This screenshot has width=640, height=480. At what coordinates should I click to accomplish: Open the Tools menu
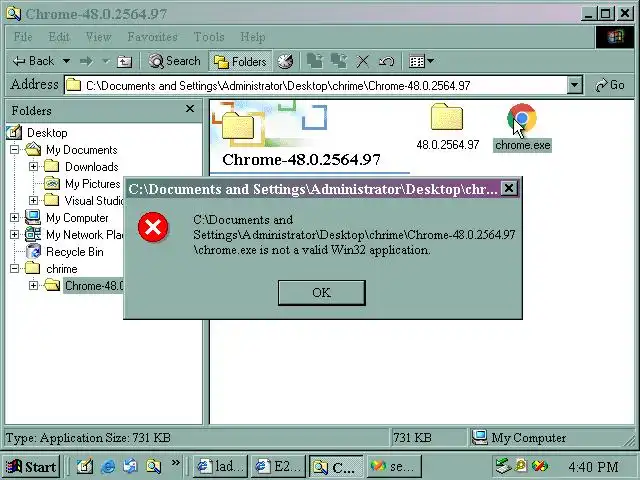pos(209,37)
